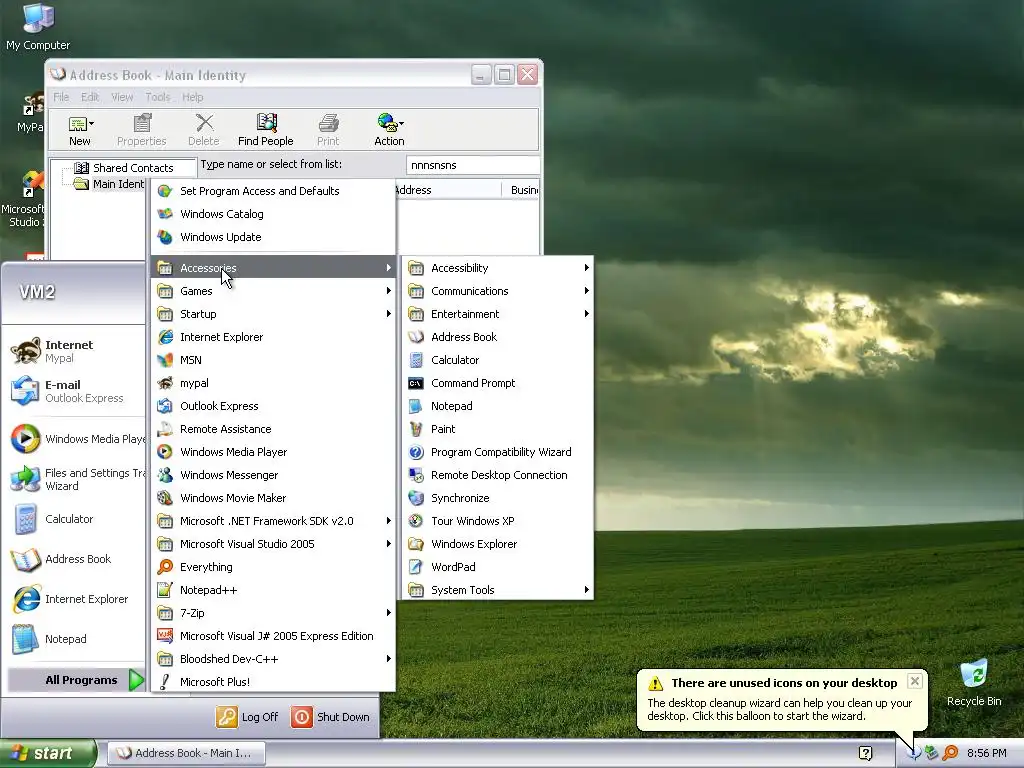This screenshot has height=768, width=1024.
Task: Open the Tools menu in Address Book
Action: pos(157,97)
